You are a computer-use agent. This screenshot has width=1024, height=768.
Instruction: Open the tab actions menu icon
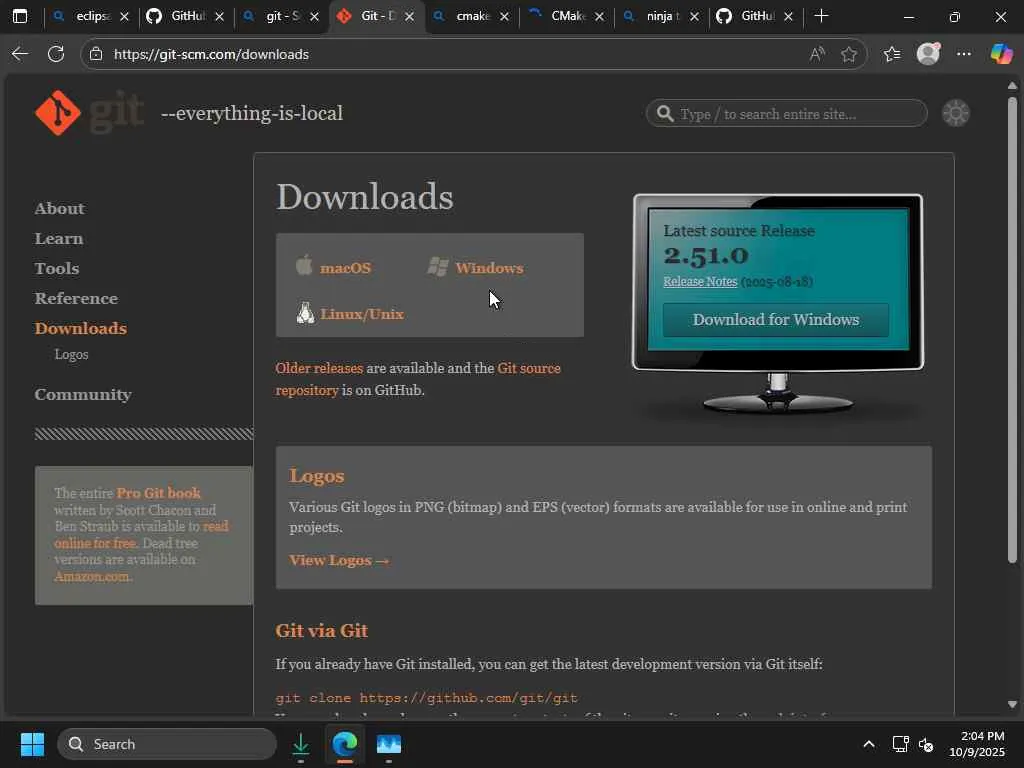[20, 16]
